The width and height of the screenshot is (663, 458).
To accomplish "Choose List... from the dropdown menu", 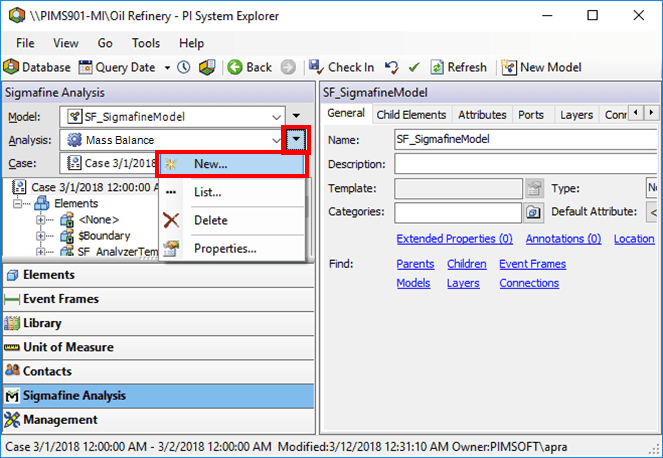I will pos(232,192).
